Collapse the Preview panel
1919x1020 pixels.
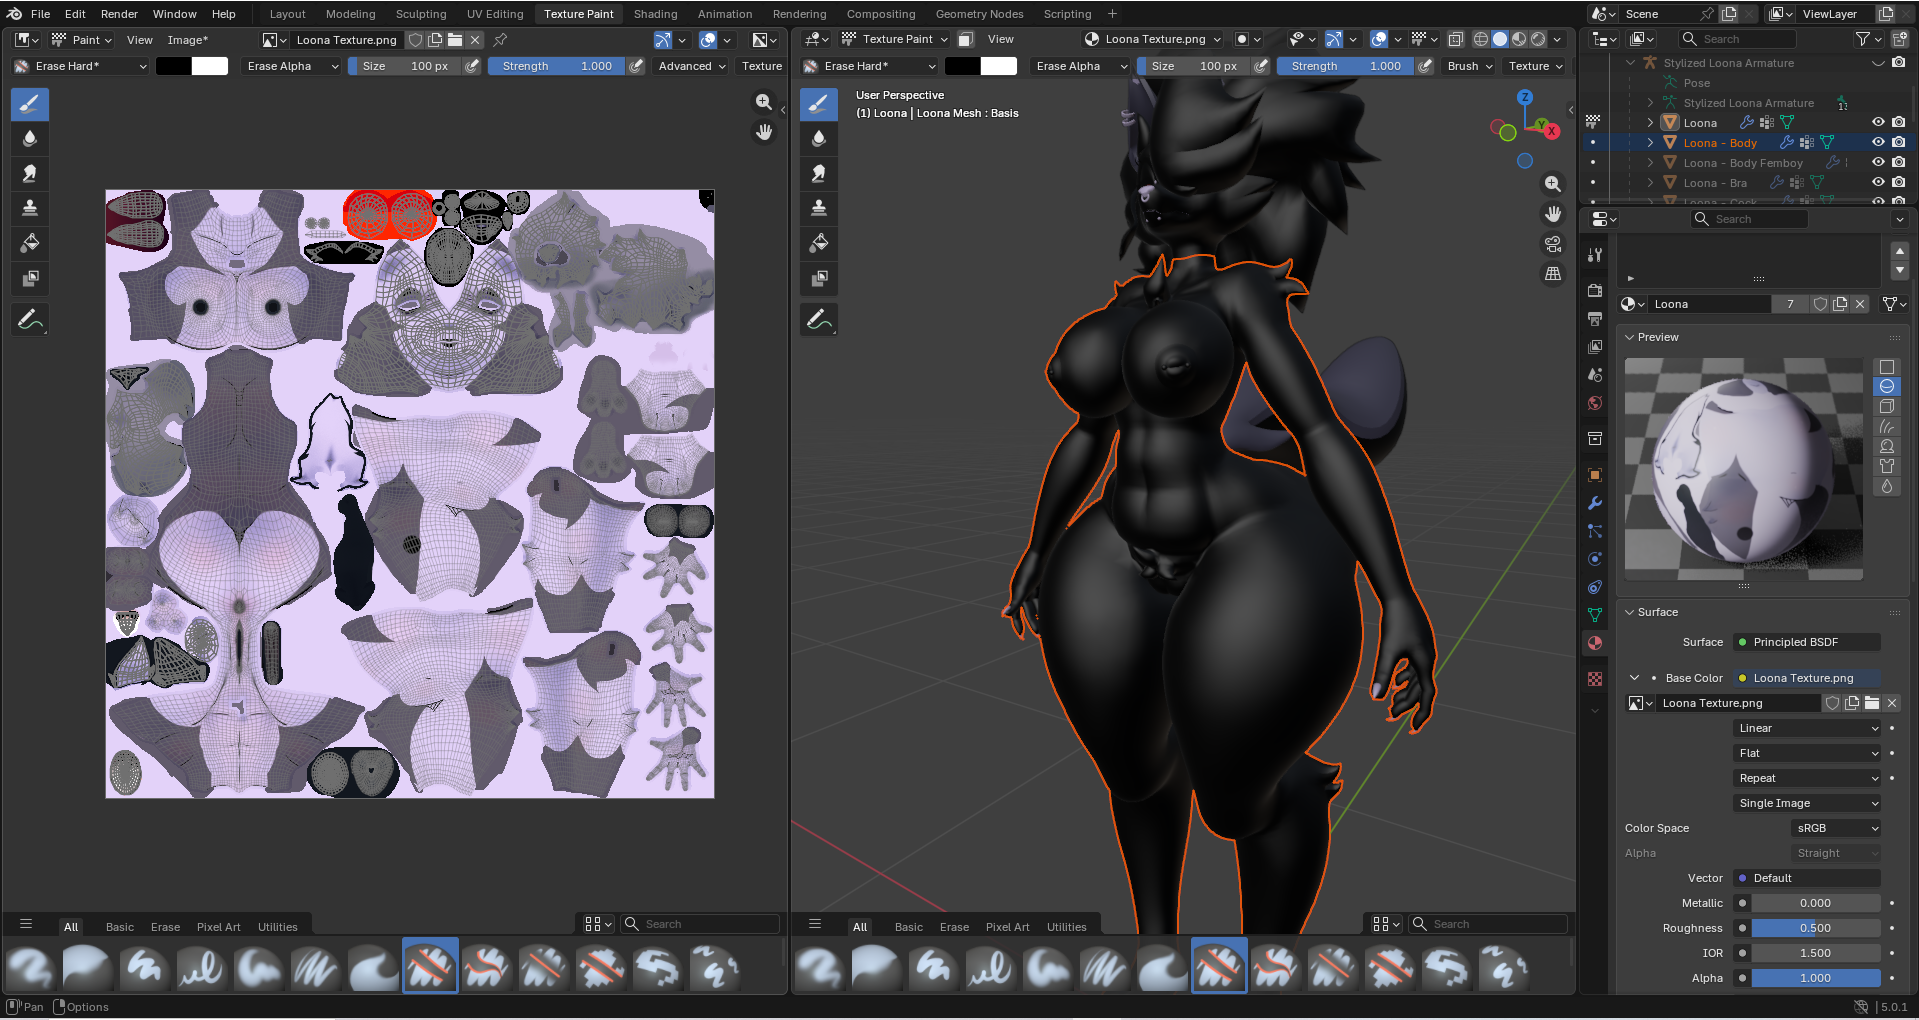(1630, 337)
